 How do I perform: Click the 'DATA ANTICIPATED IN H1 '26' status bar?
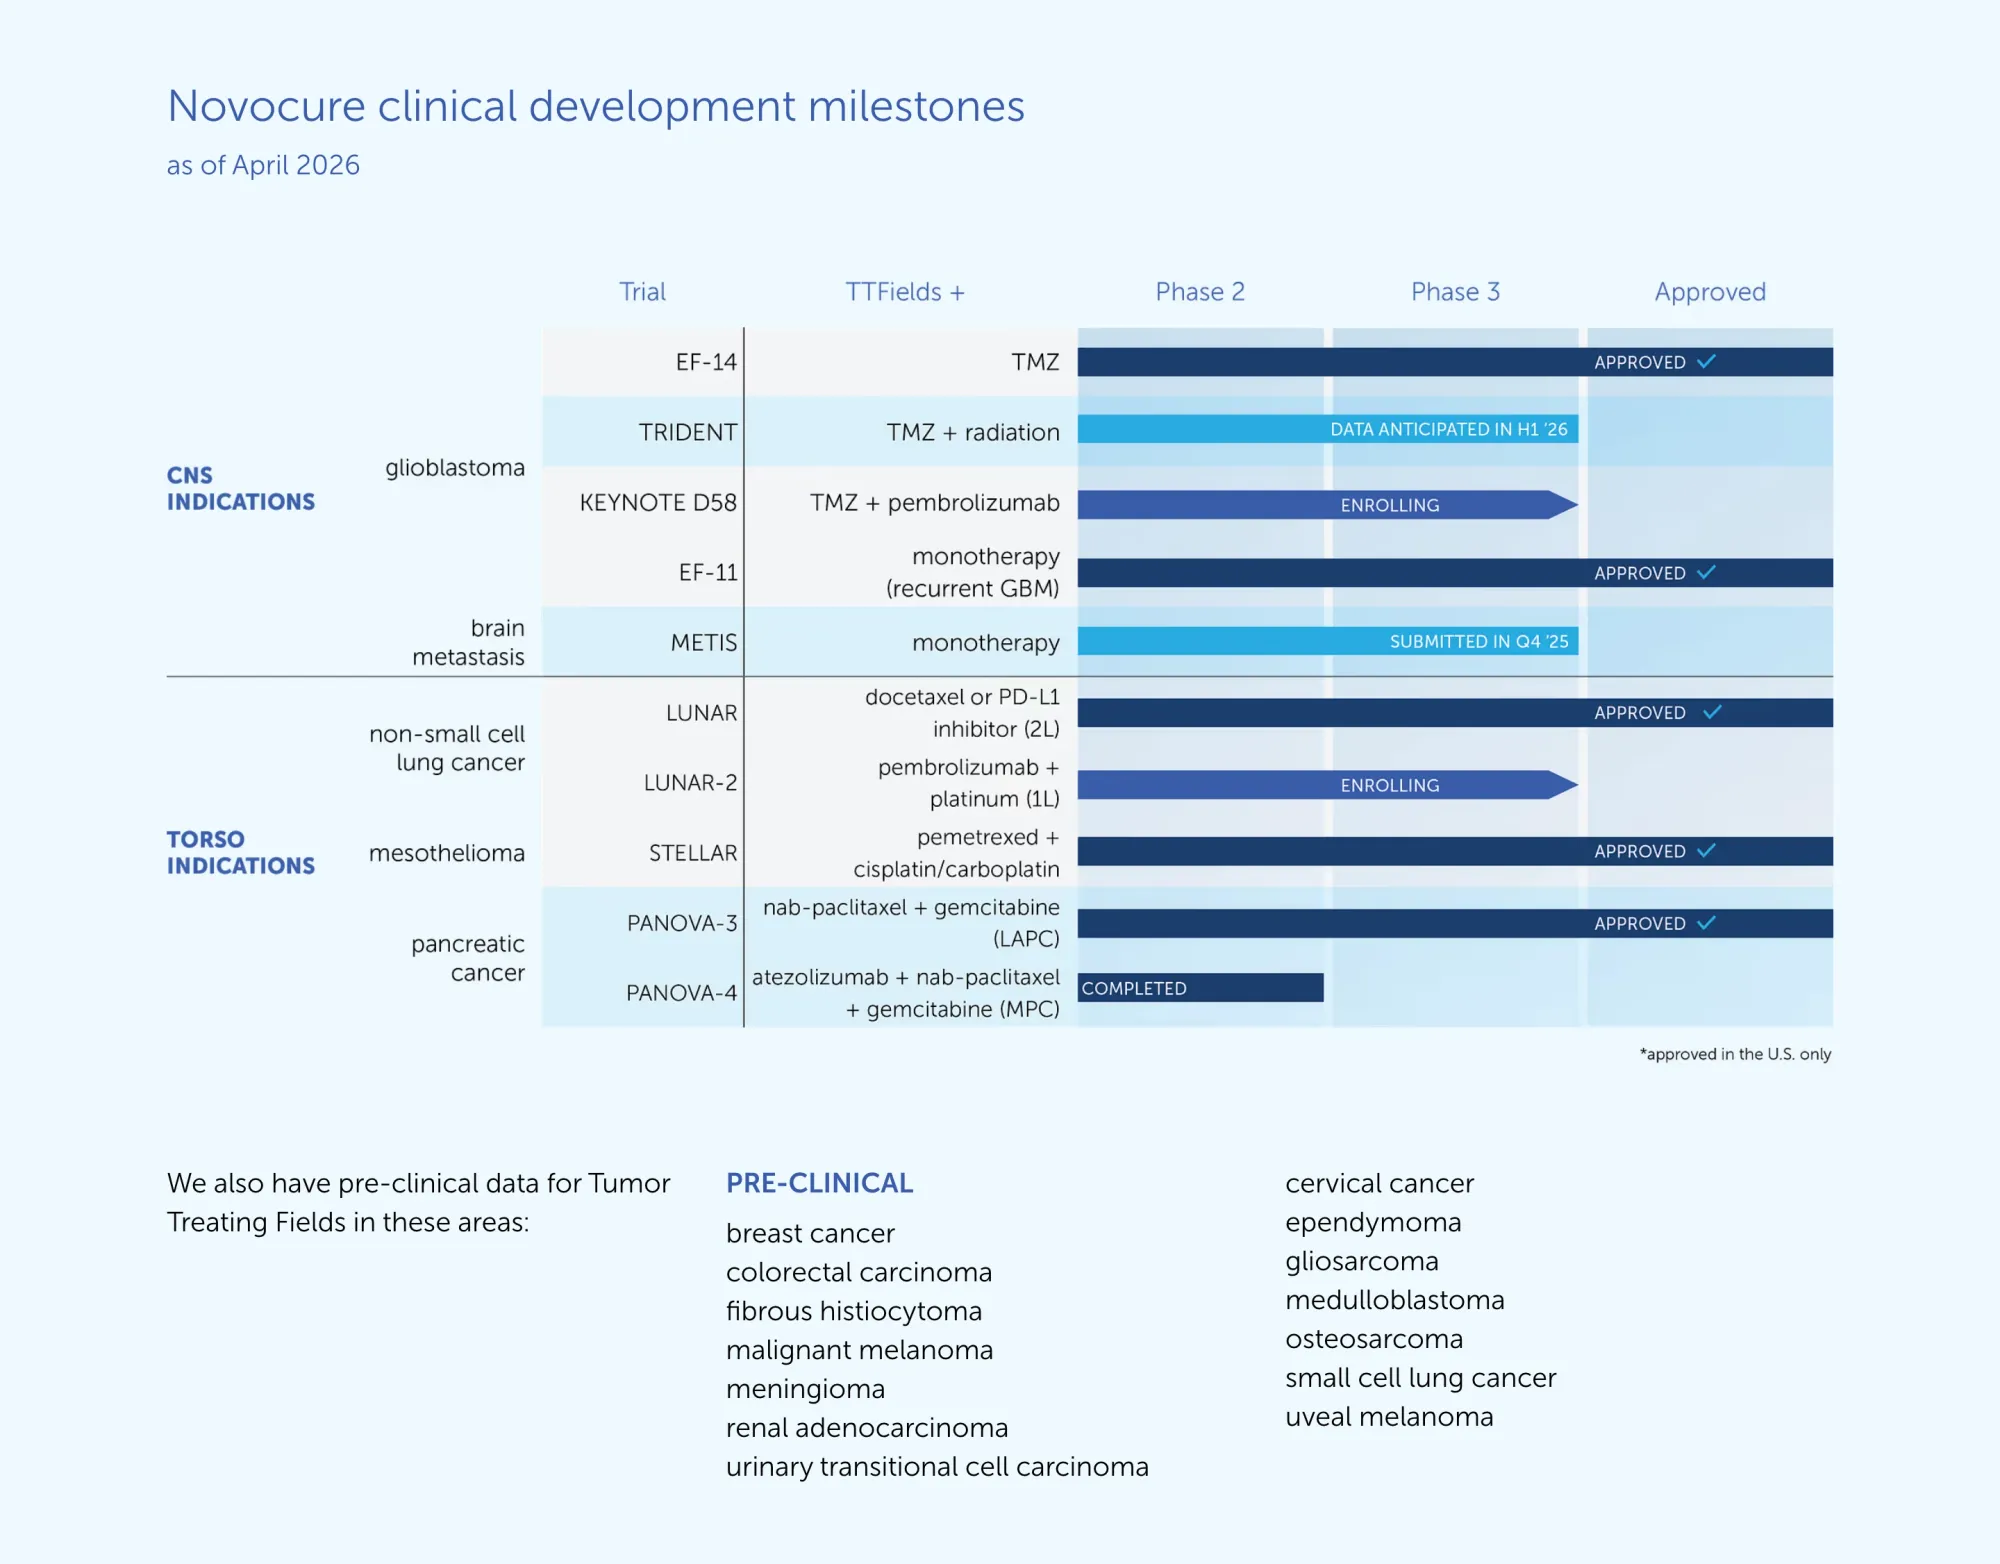point(1328,429)
